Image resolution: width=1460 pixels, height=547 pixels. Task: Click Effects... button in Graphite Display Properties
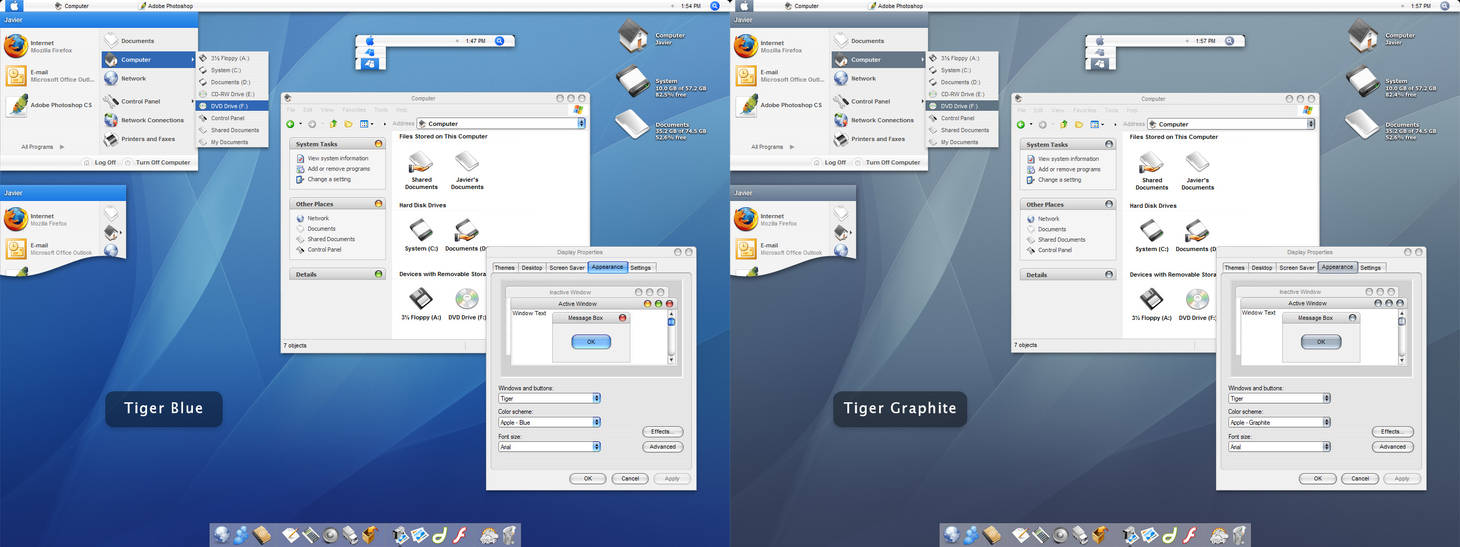pyautogui.click(x=1392, y=431)
